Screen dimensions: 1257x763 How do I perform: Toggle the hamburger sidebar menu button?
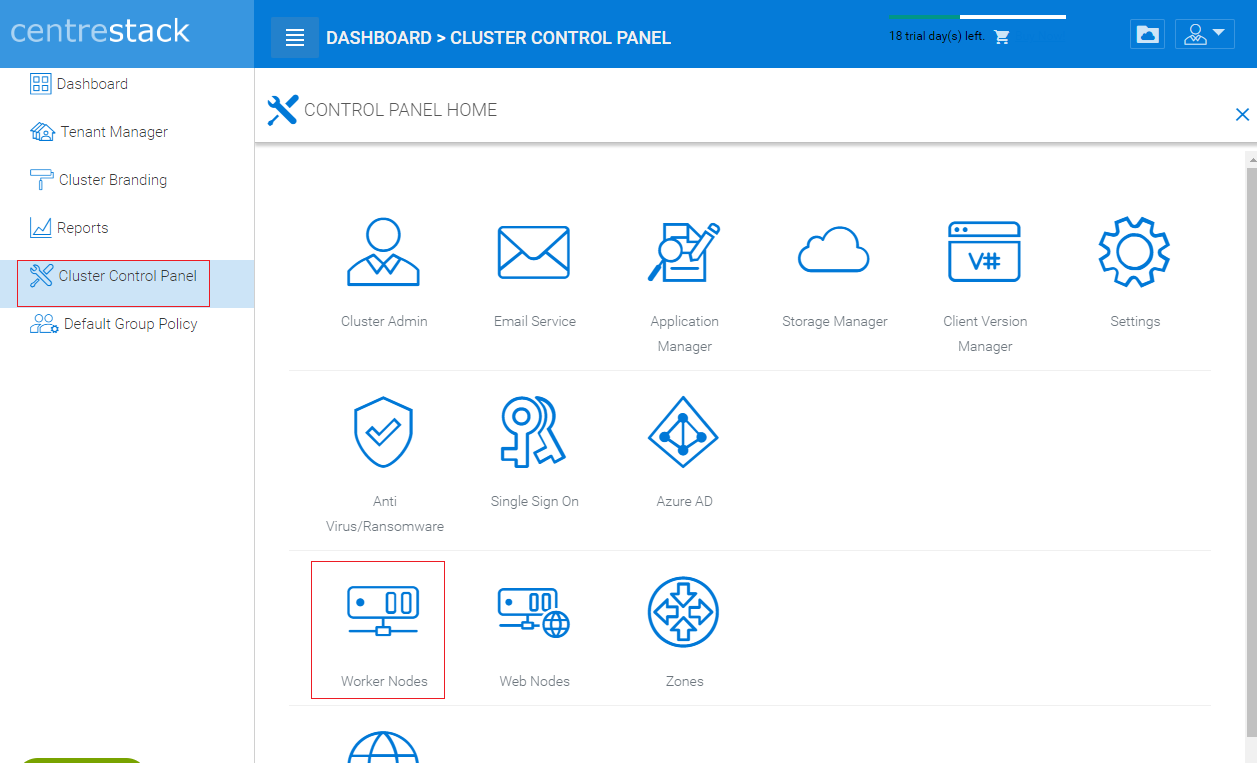tap(295, 38)
